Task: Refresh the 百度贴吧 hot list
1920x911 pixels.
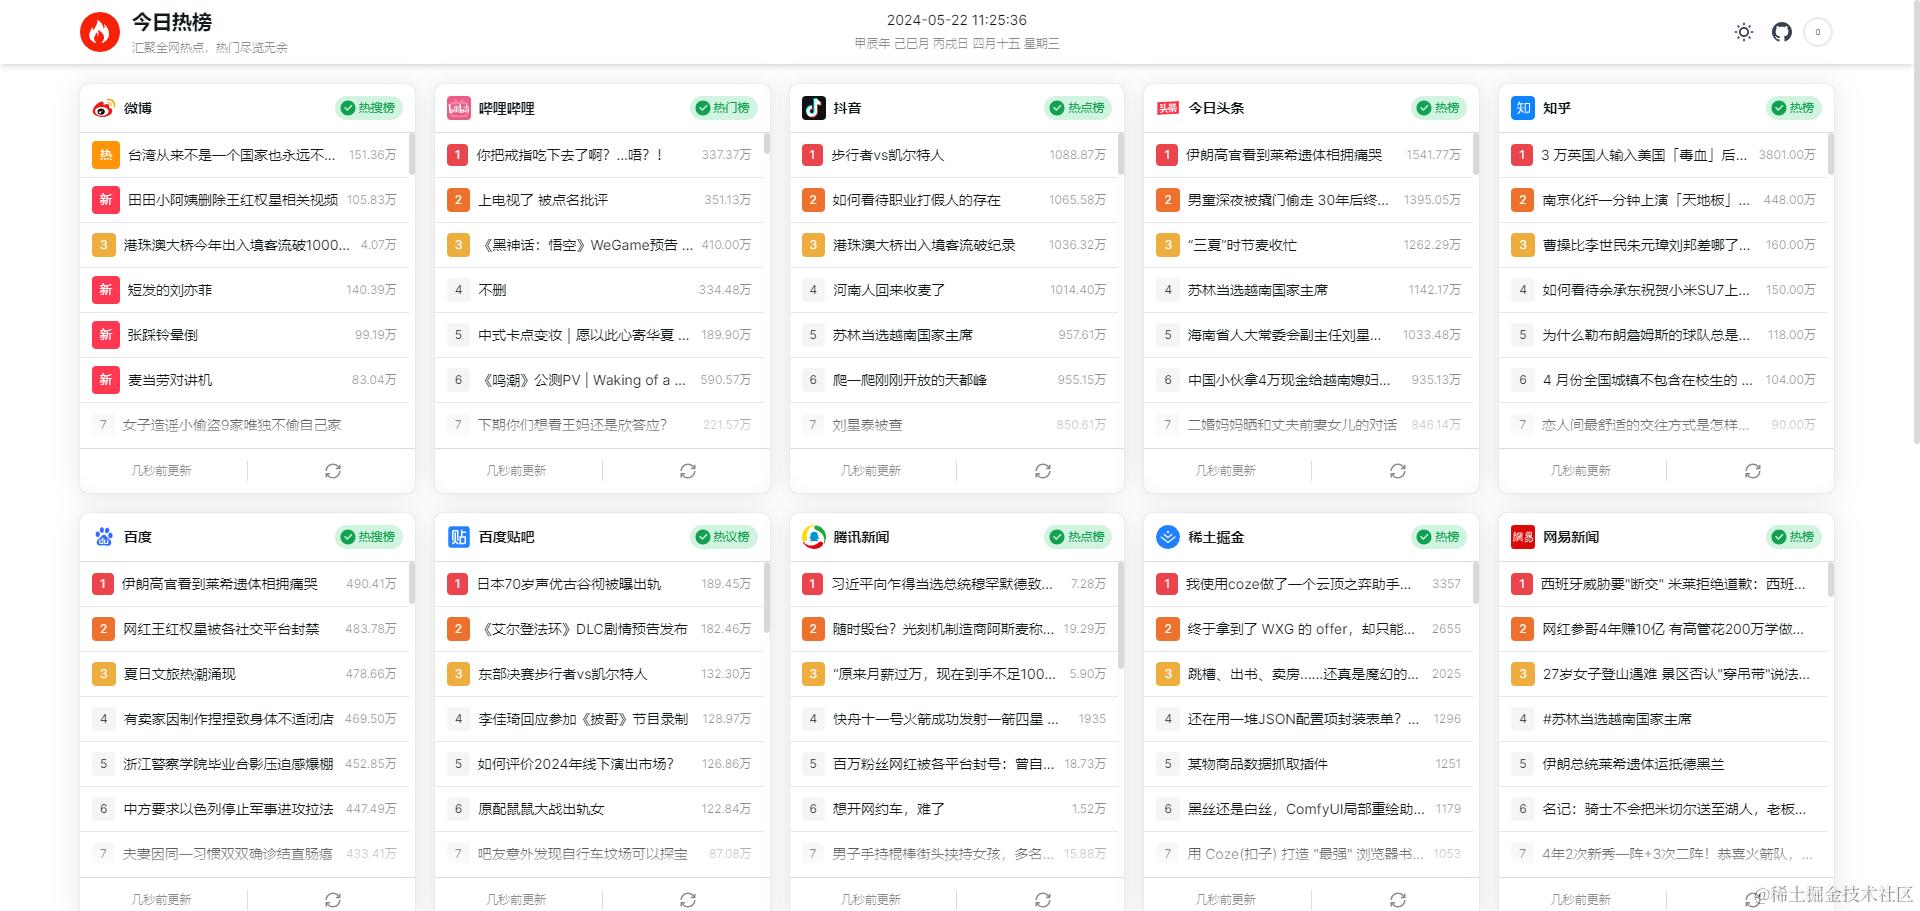Action: (687, 900)
